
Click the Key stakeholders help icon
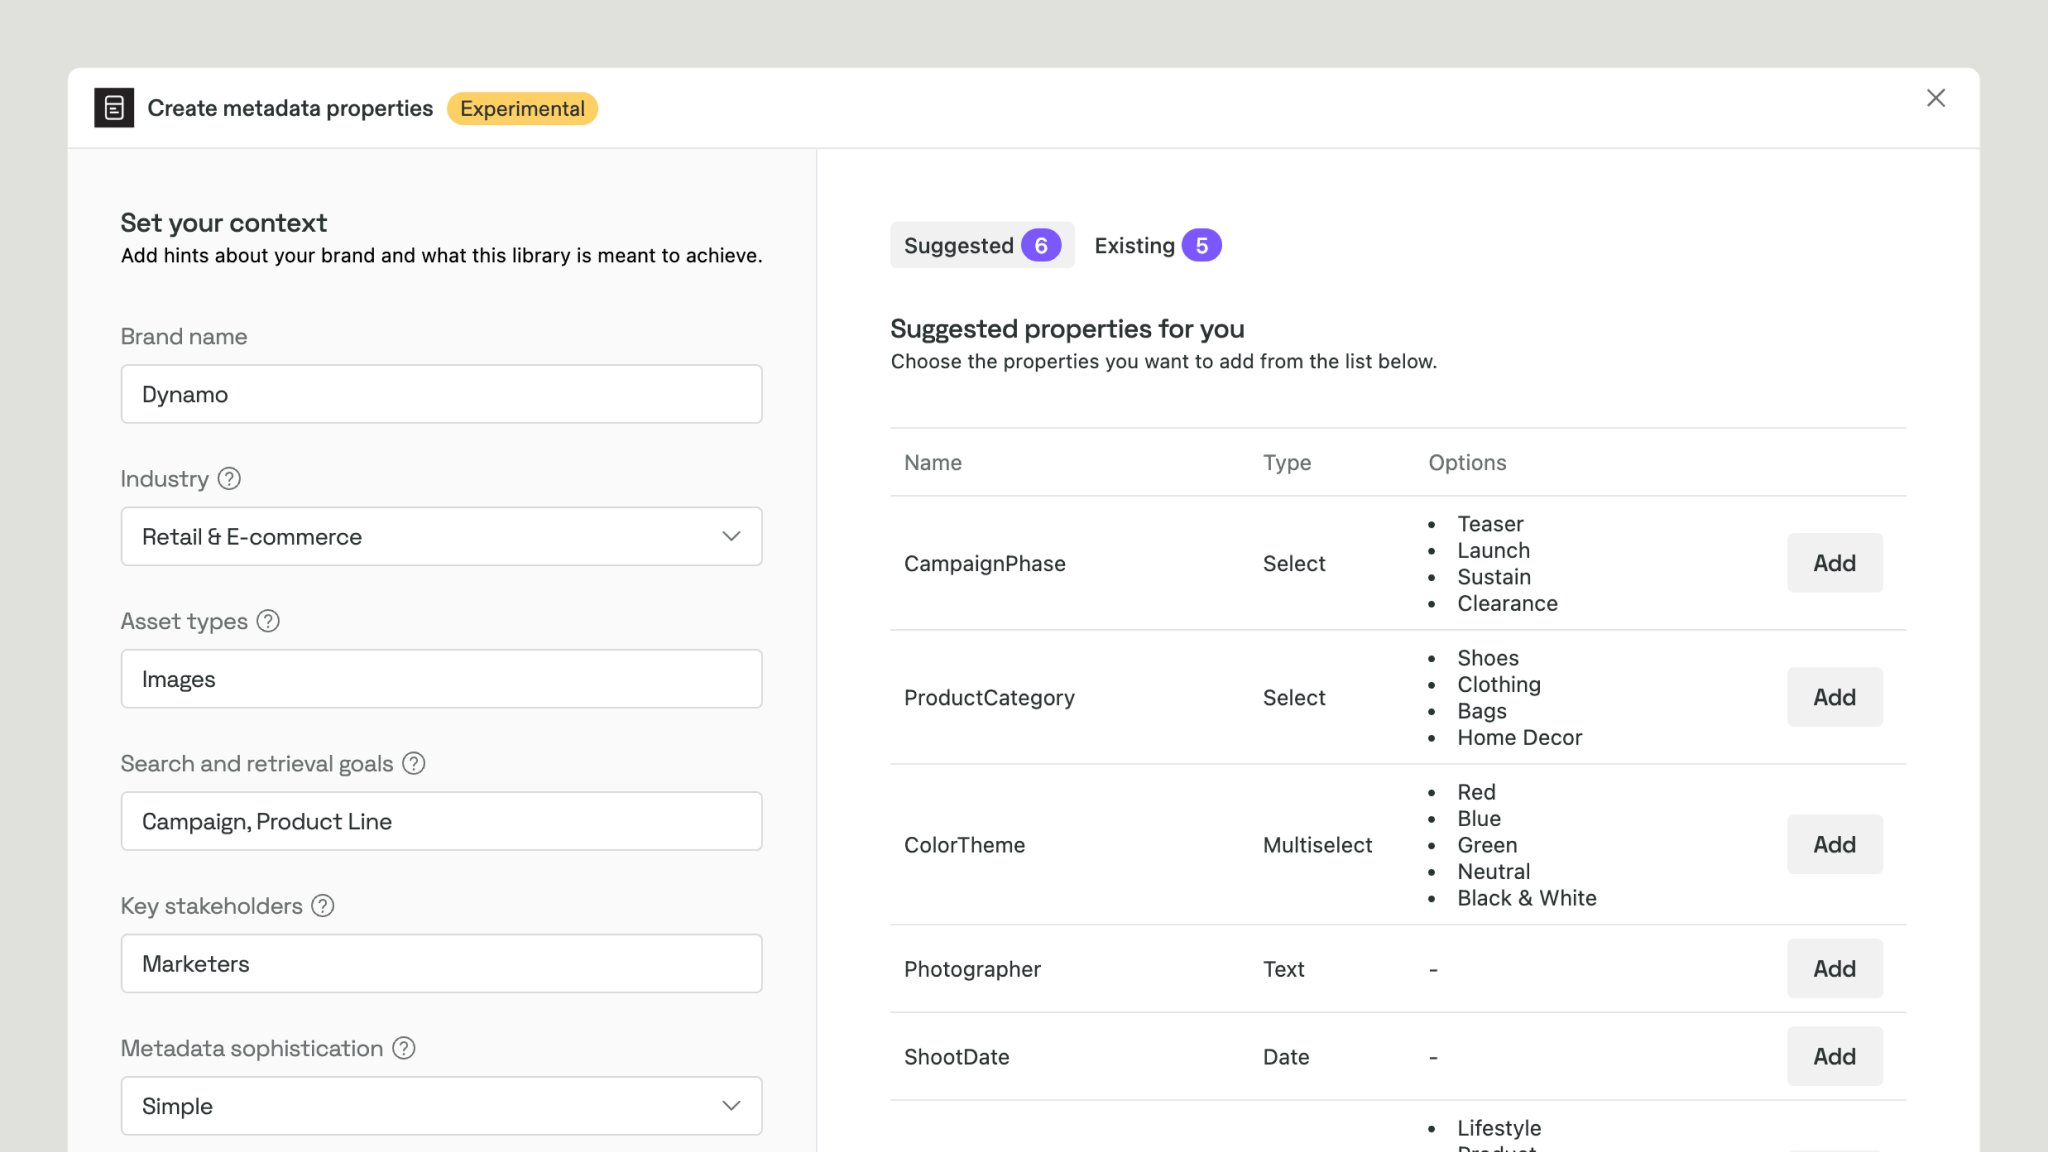point(322,906)
